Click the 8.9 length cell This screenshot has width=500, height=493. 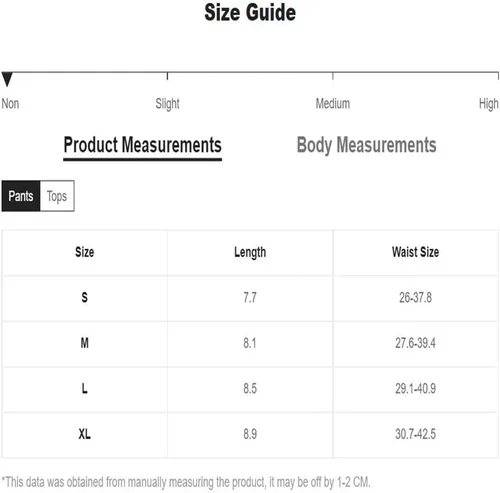pos(250,434)
